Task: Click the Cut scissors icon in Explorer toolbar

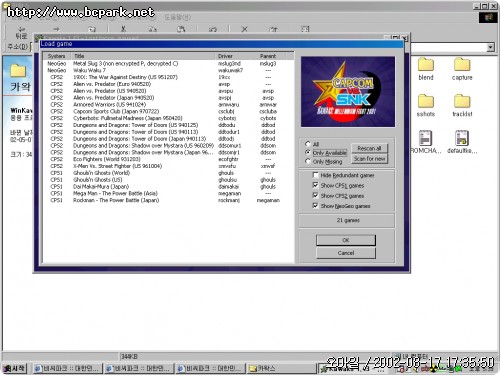Action: [x=123, y=29]
